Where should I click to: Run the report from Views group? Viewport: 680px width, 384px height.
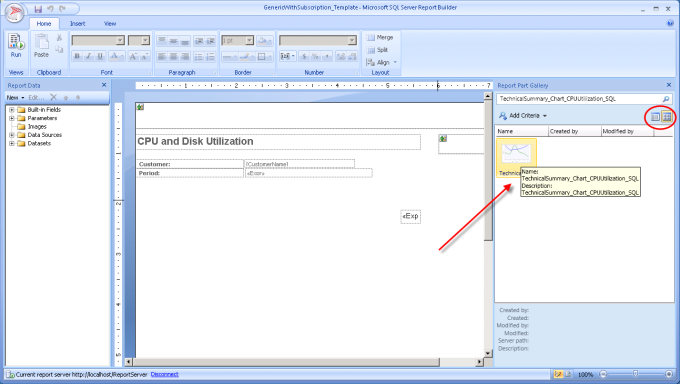16,46
